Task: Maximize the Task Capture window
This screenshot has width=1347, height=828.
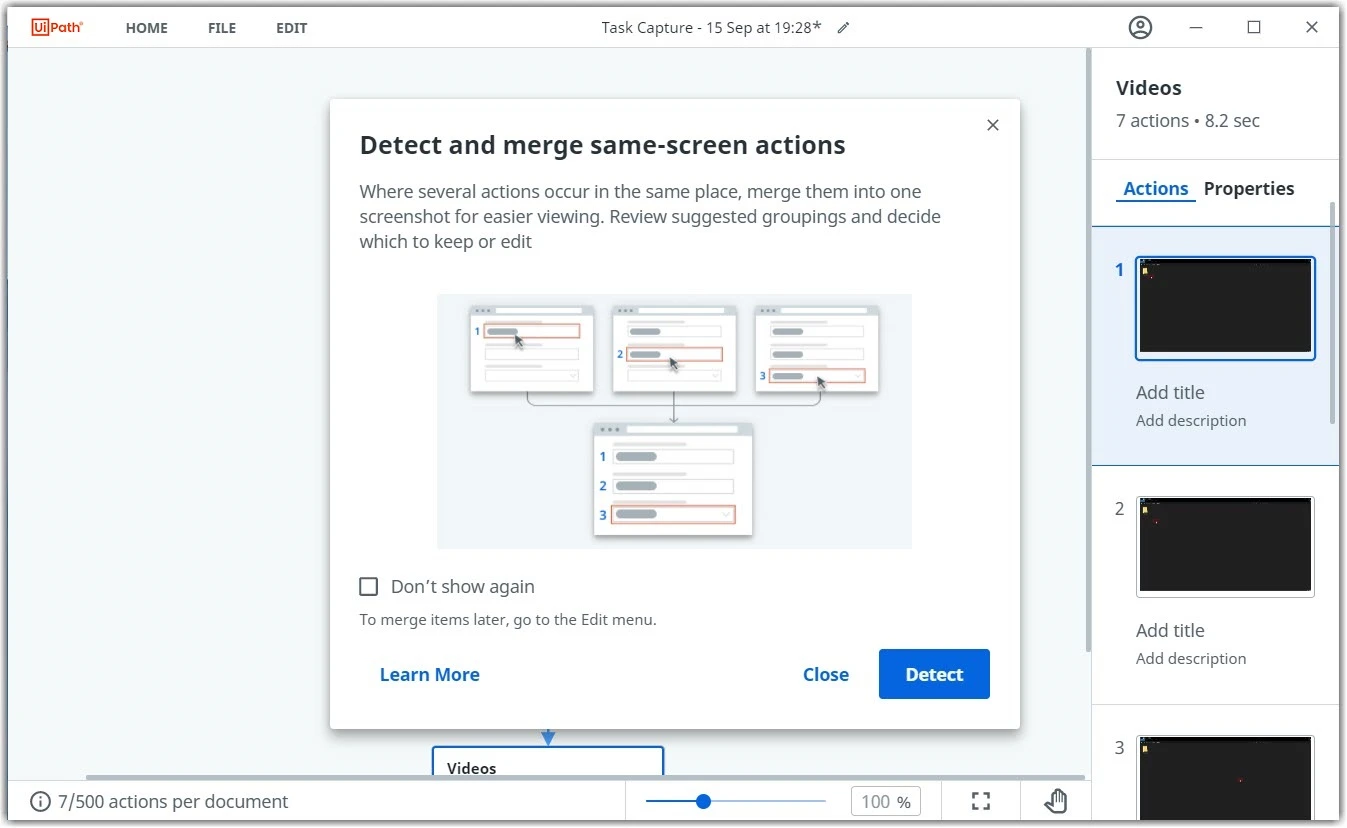Action: [1254, 28]
